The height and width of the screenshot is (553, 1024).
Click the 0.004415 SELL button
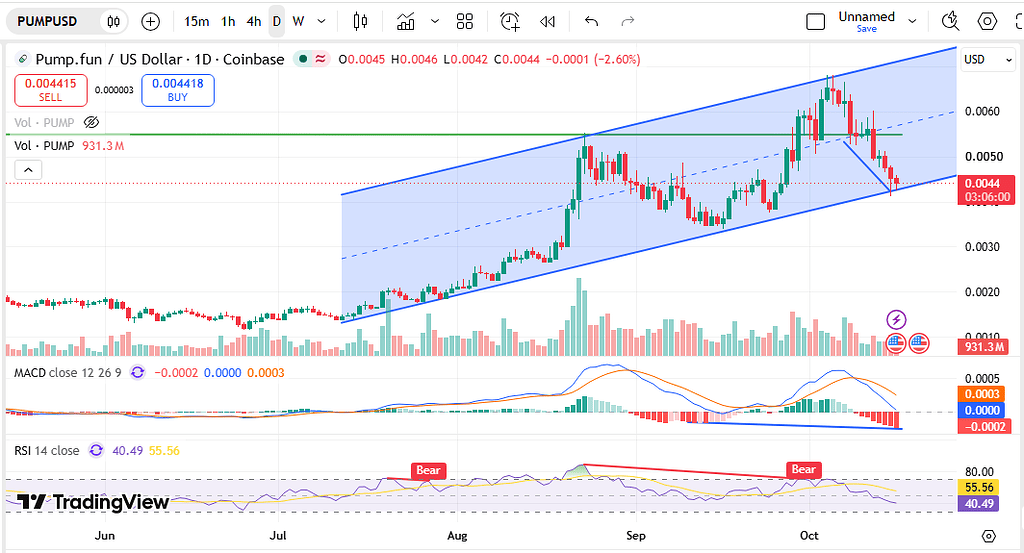point(51,90)
